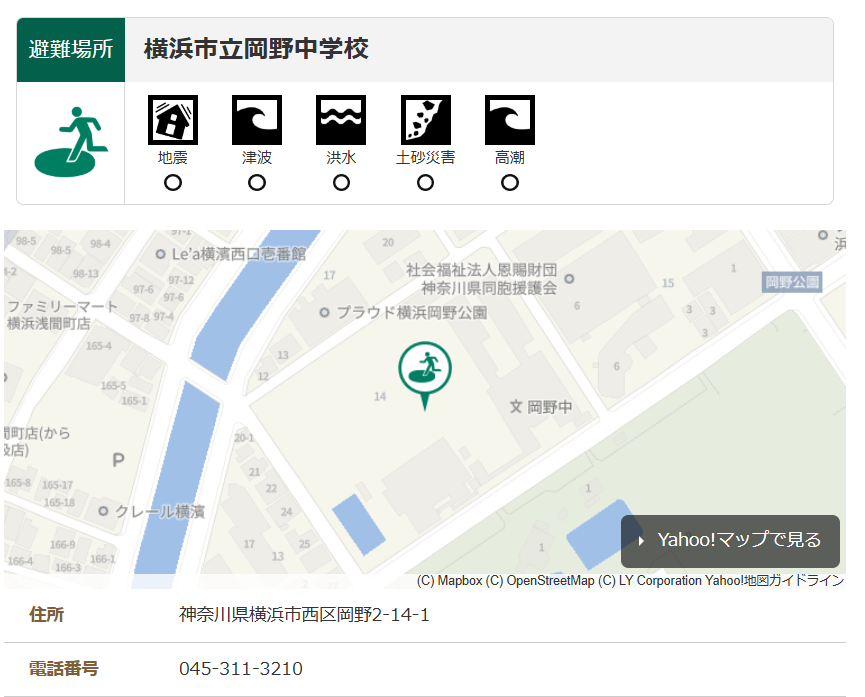Viewport: 865px width, 697px height.
Task: Select the green evacuation pin on map
Action: tap(425, 375)
